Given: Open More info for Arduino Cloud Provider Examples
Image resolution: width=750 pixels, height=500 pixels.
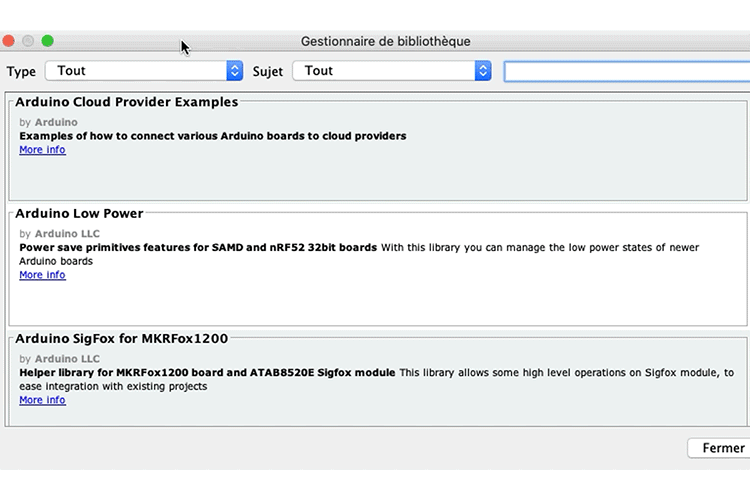Looking at the screenshot, I should click(43, 150).
